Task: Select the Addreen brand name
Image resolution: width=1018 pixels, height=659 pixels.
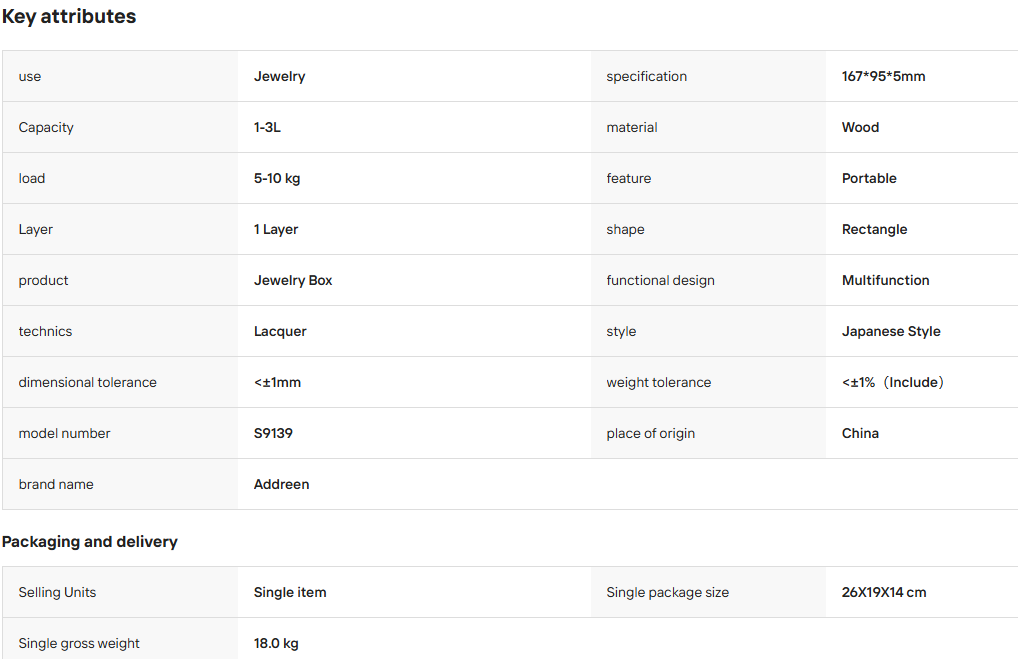Action: [x=281, y=484]
